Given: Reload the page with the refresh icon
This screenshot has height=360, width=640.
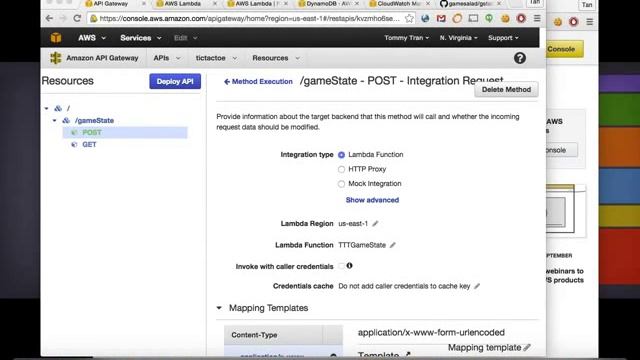Looking at the screenshot, I should click(77, 18).
